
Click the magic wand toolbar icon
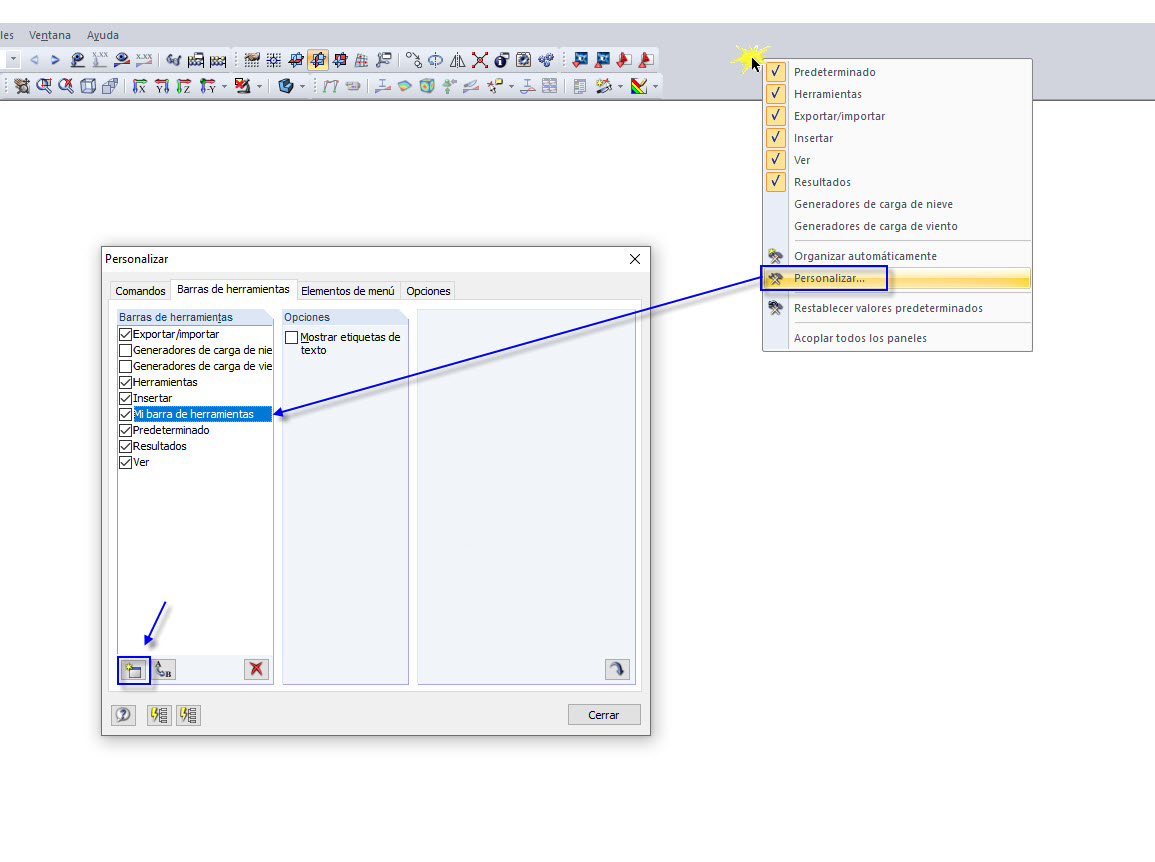point(603,86)
